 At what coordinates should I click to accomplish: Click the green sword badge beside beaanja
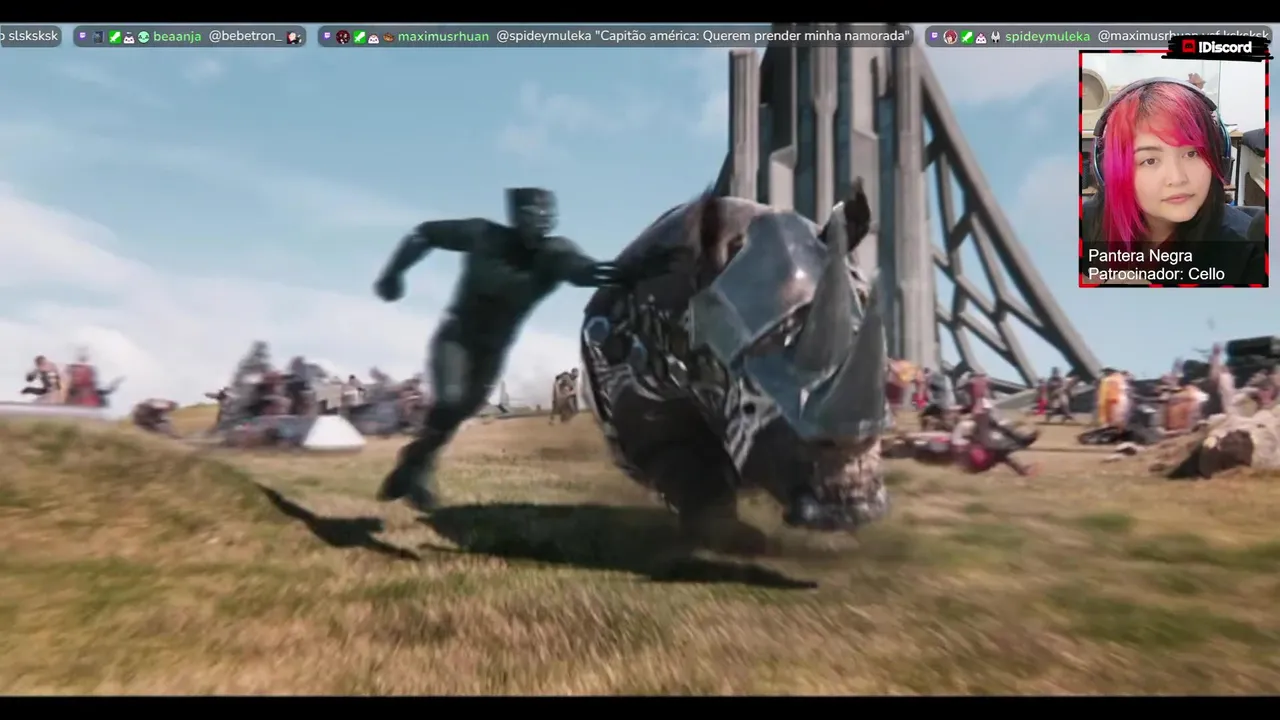(115, 36)
